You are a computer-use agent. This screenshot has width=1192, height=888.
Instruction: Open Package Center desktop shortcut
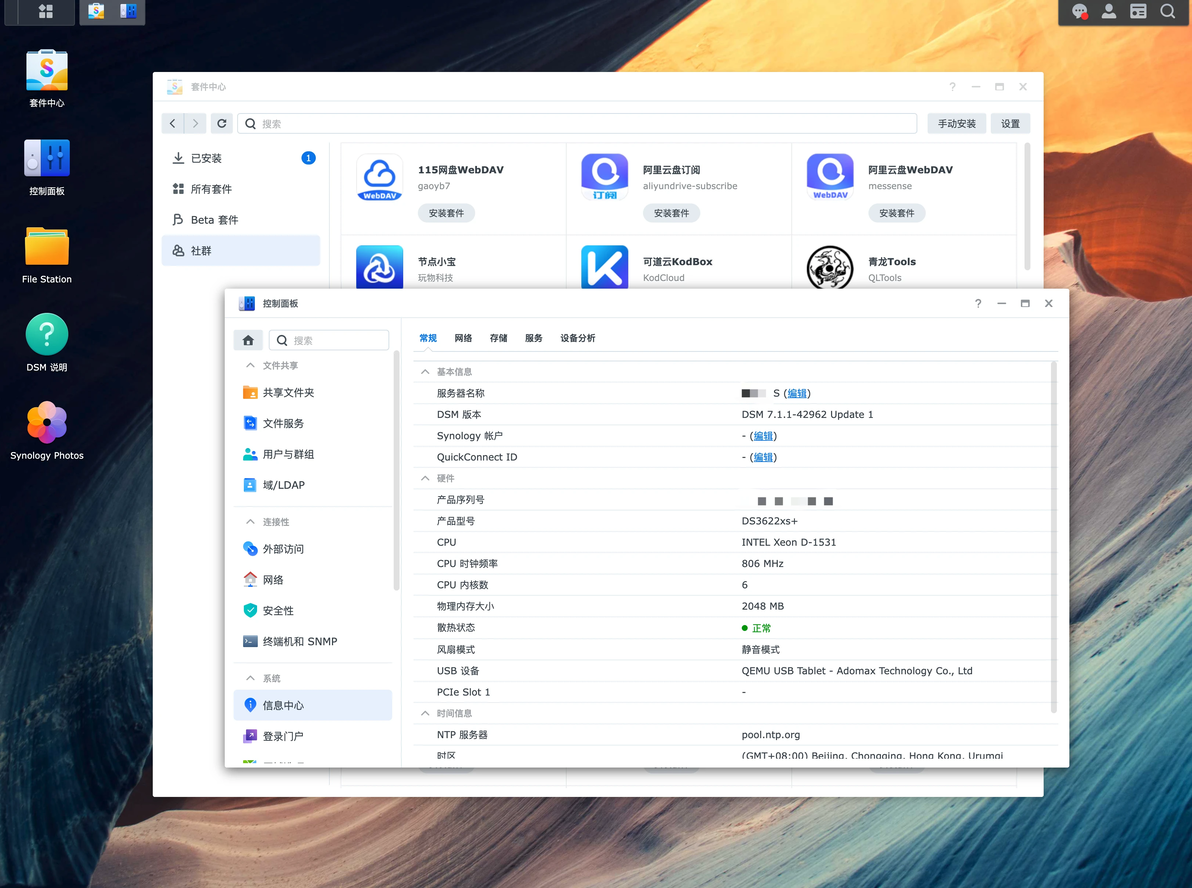pyautogui.click(x=46, y=78)
